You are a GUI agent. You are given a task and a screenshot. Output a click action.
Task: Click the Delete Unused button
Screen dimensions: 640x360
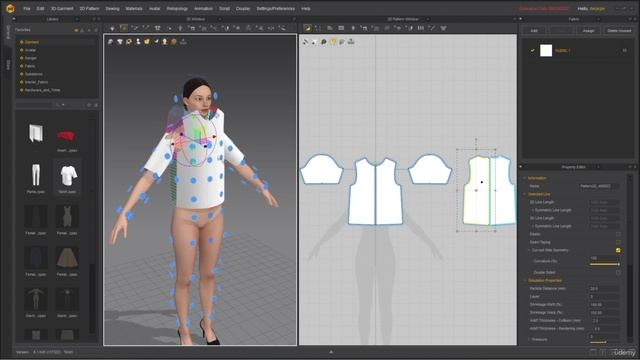pyautogui.click(x=619, y=31)
